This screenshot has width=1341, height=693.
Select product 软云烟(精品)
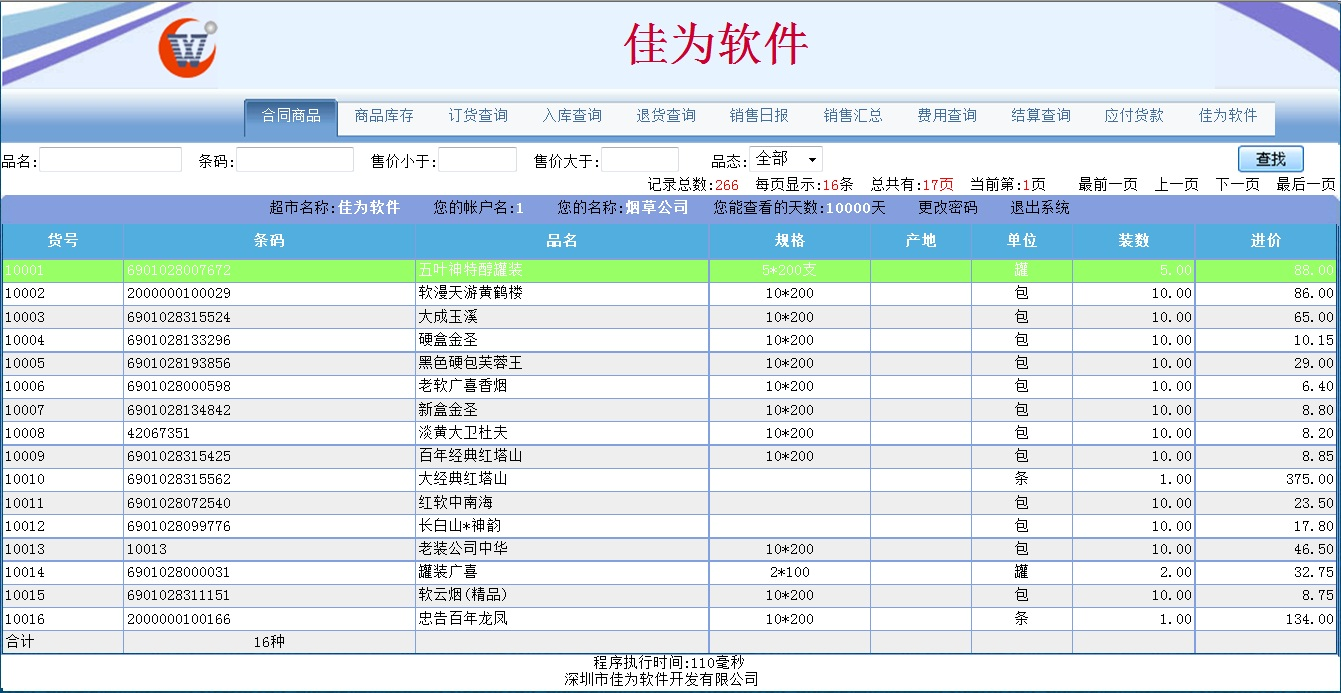pos(463,595)
